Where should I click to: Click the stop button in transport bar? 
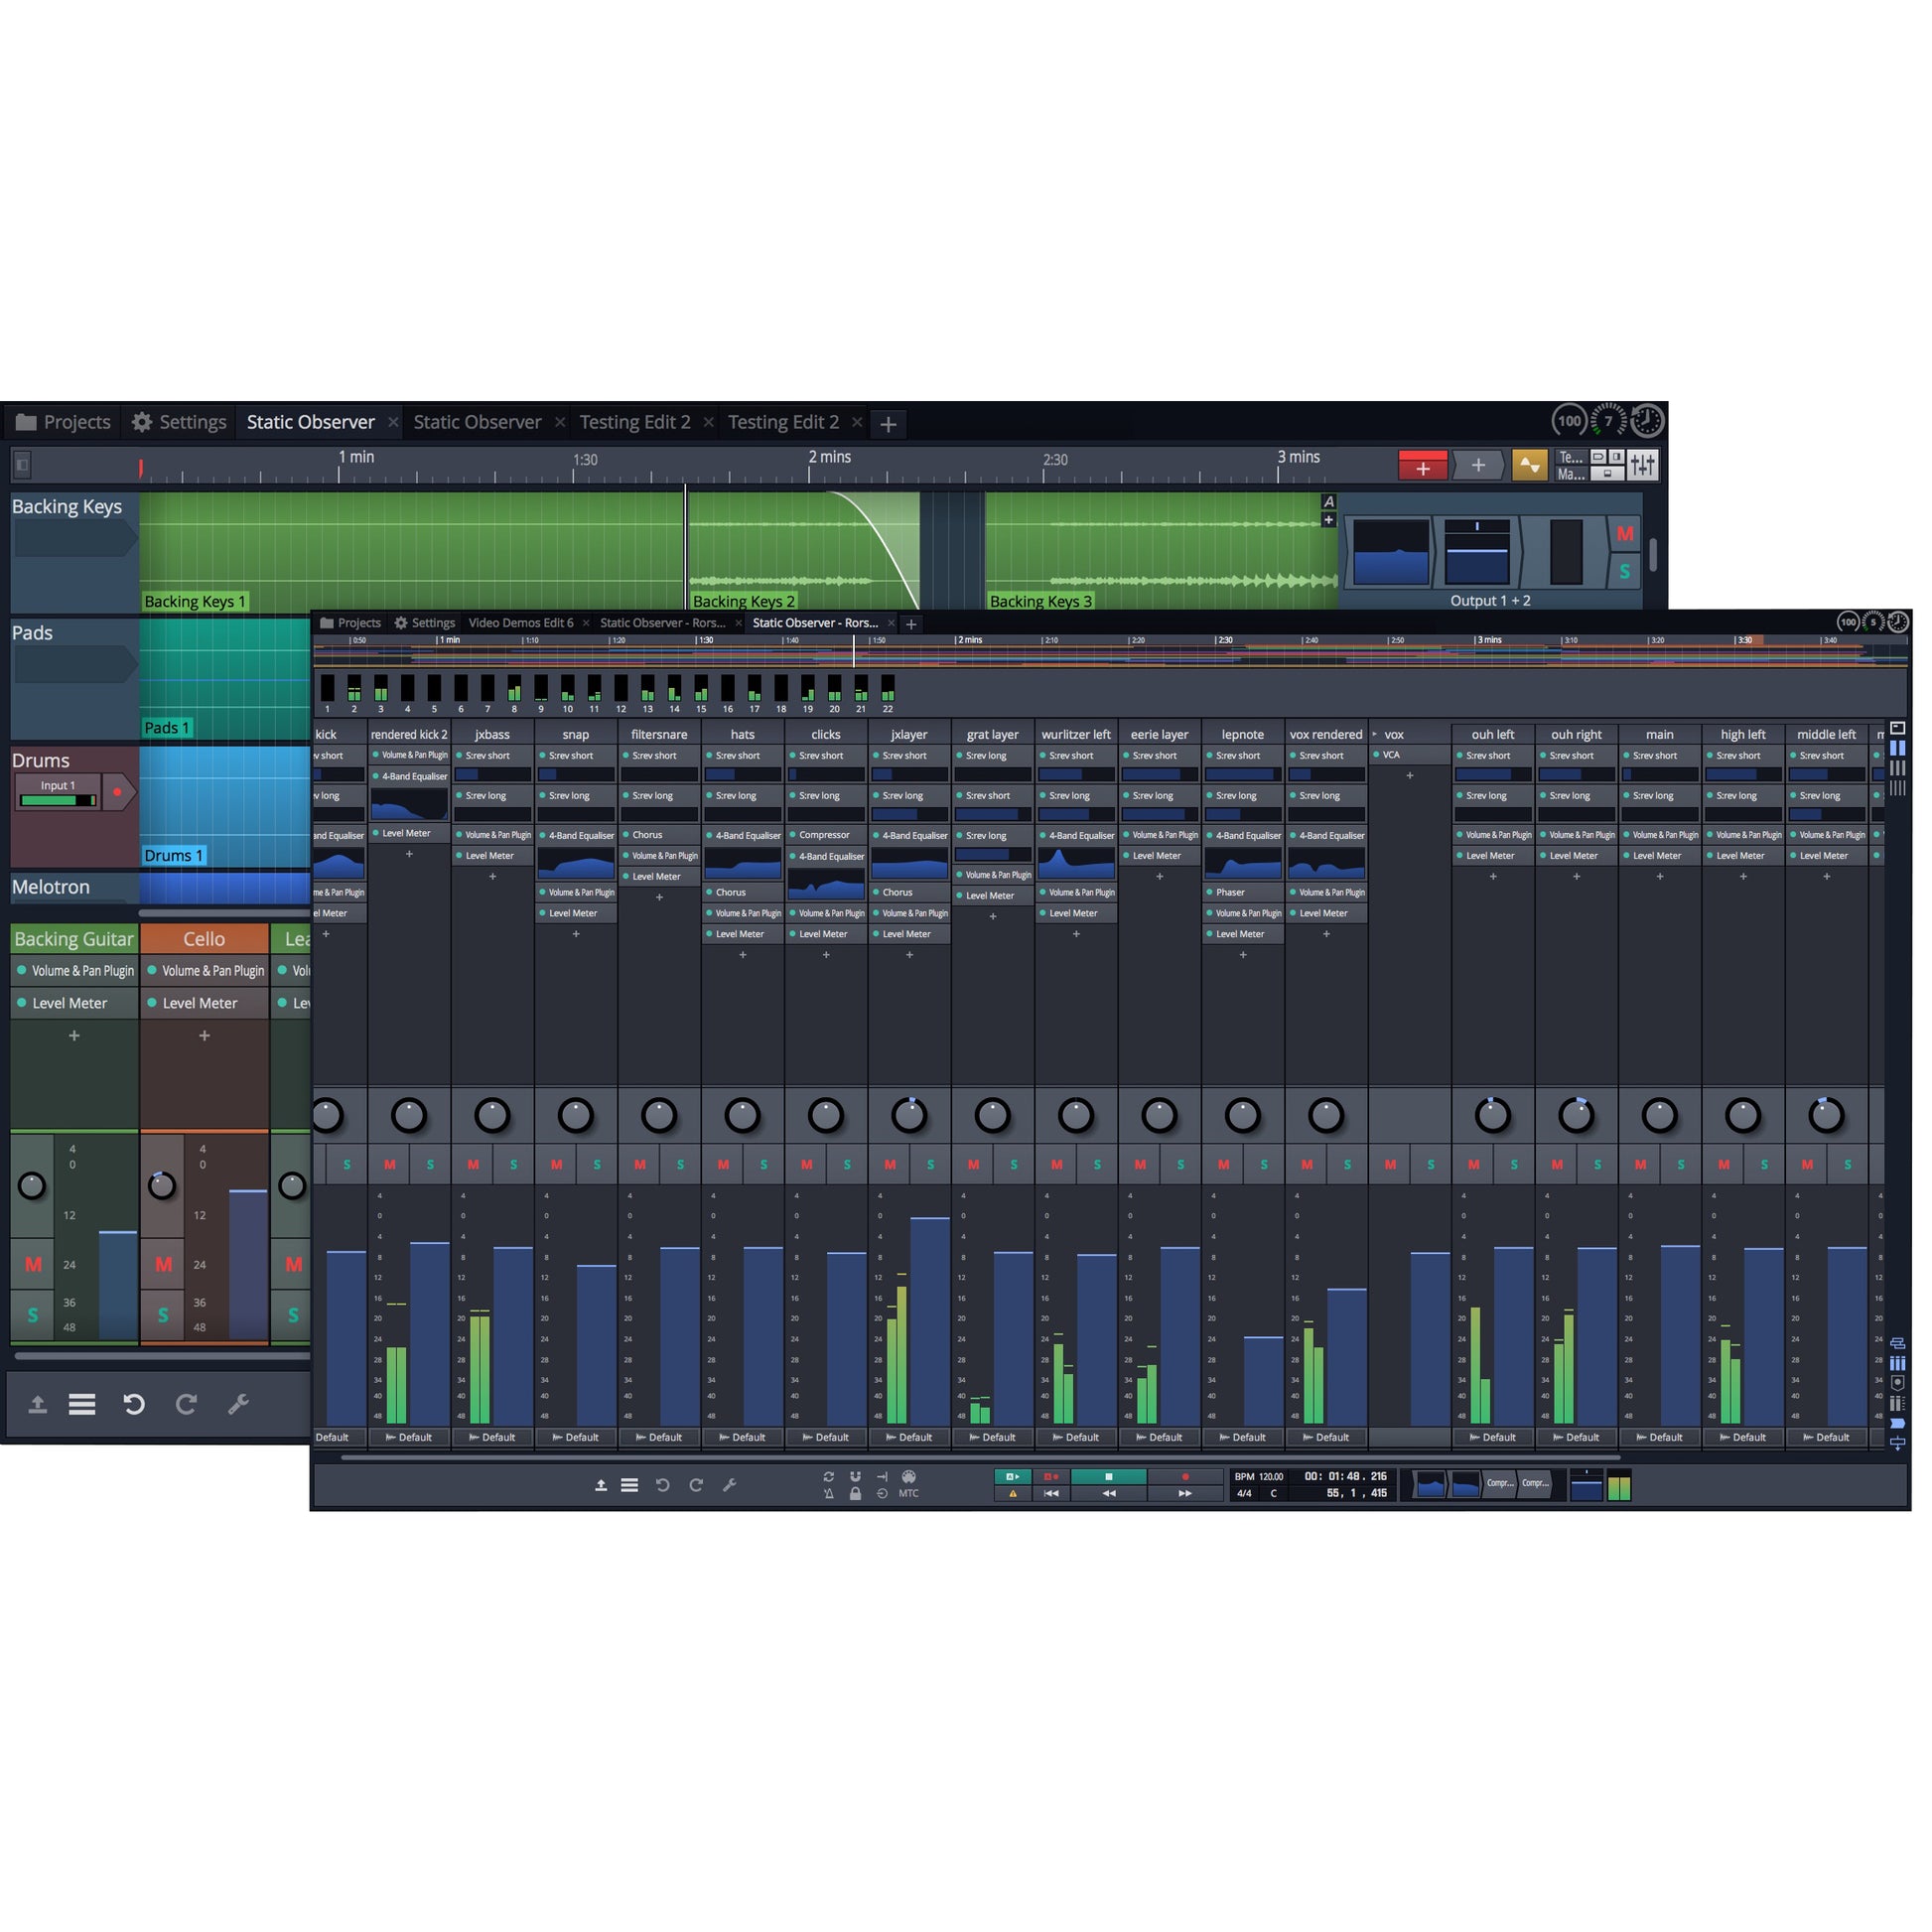(1108, 1476)
